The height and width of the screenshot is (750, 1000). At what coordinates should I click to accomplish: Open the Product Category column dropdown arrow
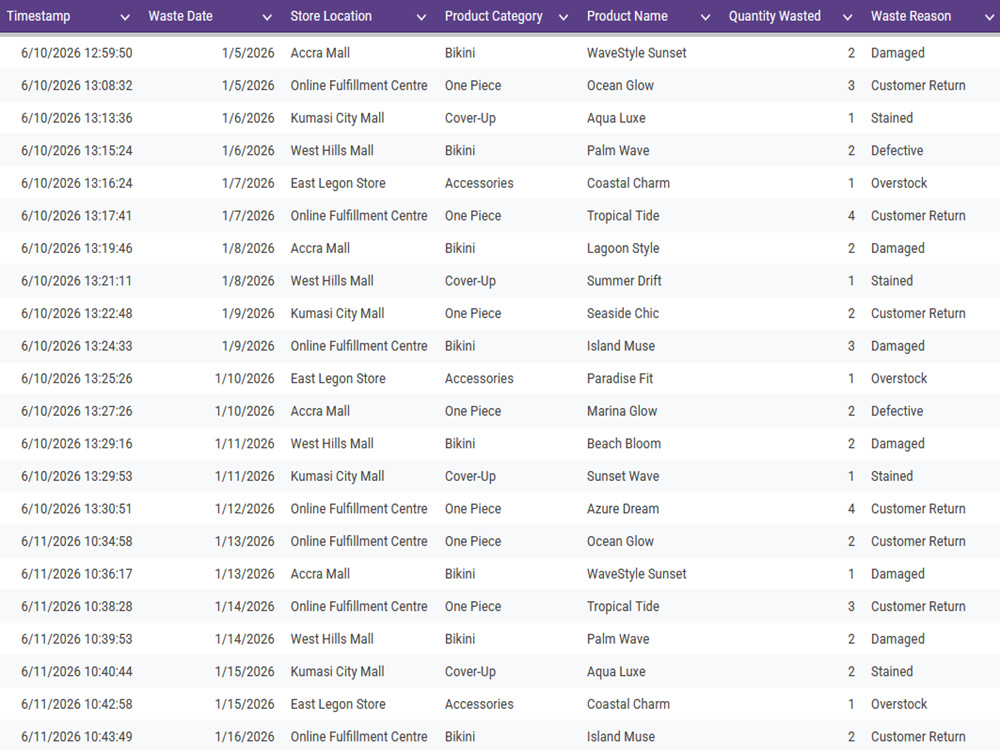point(563,17)
